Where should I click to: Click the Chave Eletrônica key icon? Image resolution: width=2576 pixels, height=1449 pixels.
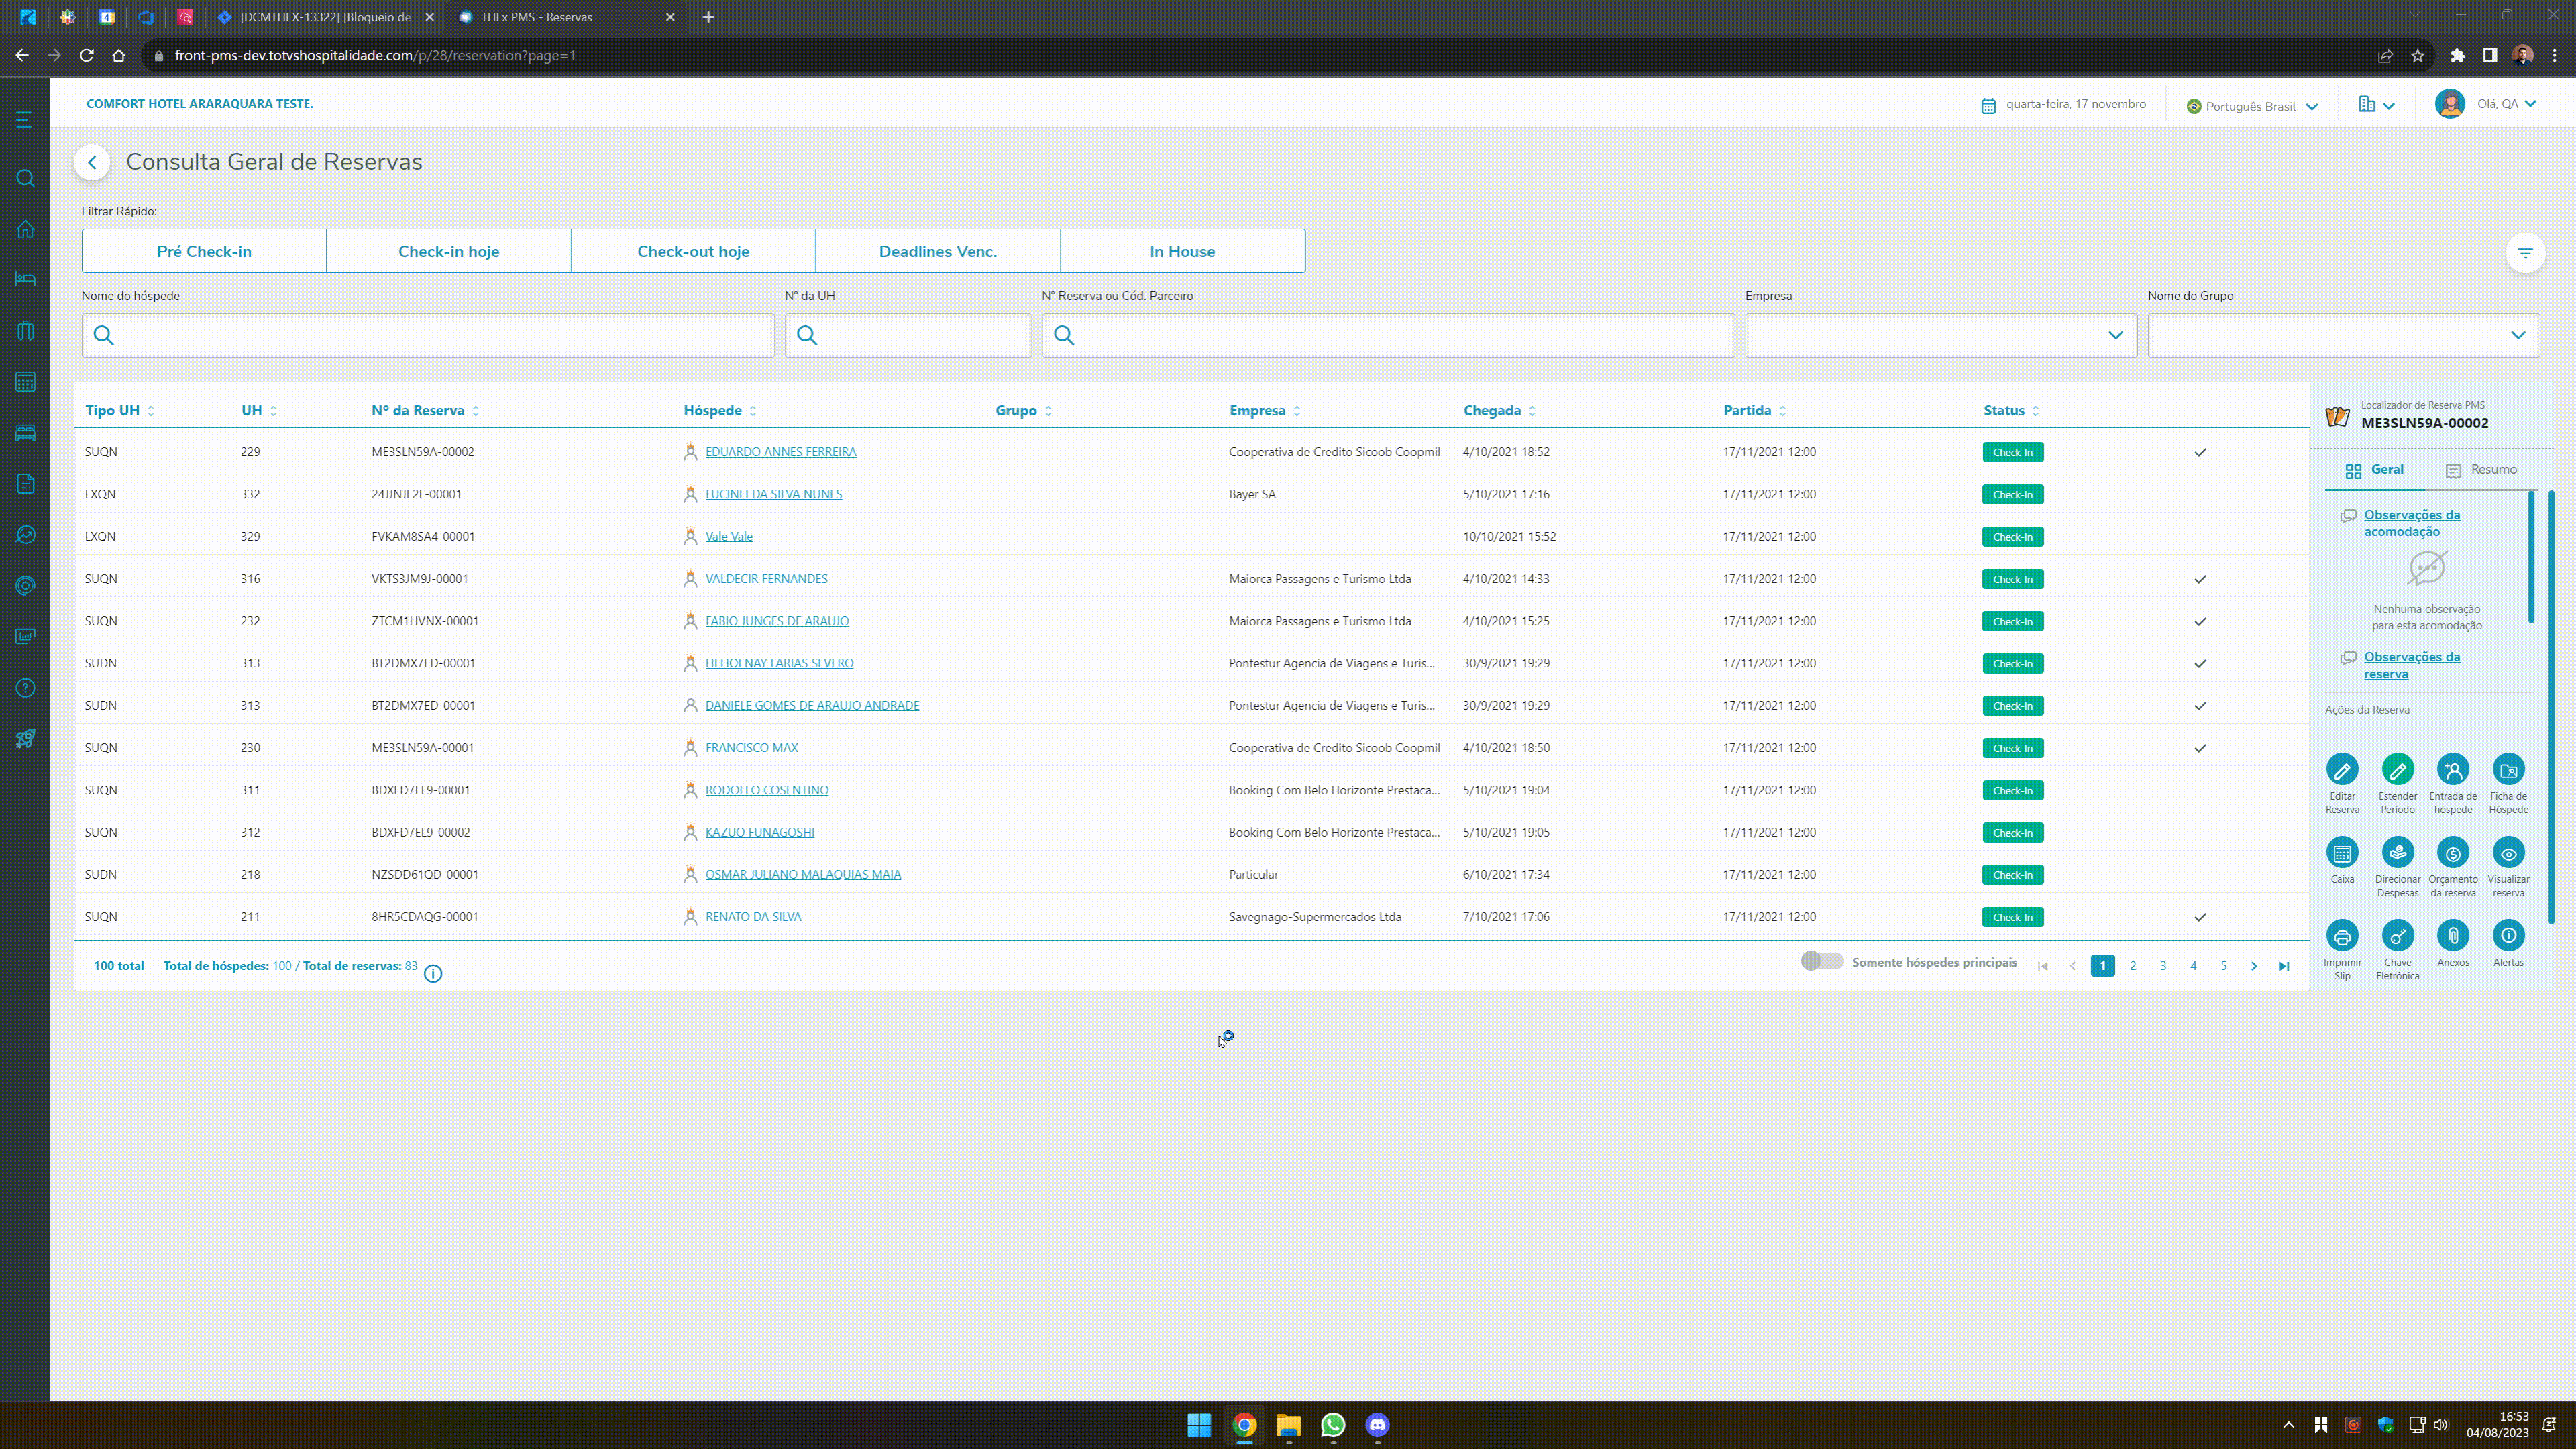click(2397, 936)
